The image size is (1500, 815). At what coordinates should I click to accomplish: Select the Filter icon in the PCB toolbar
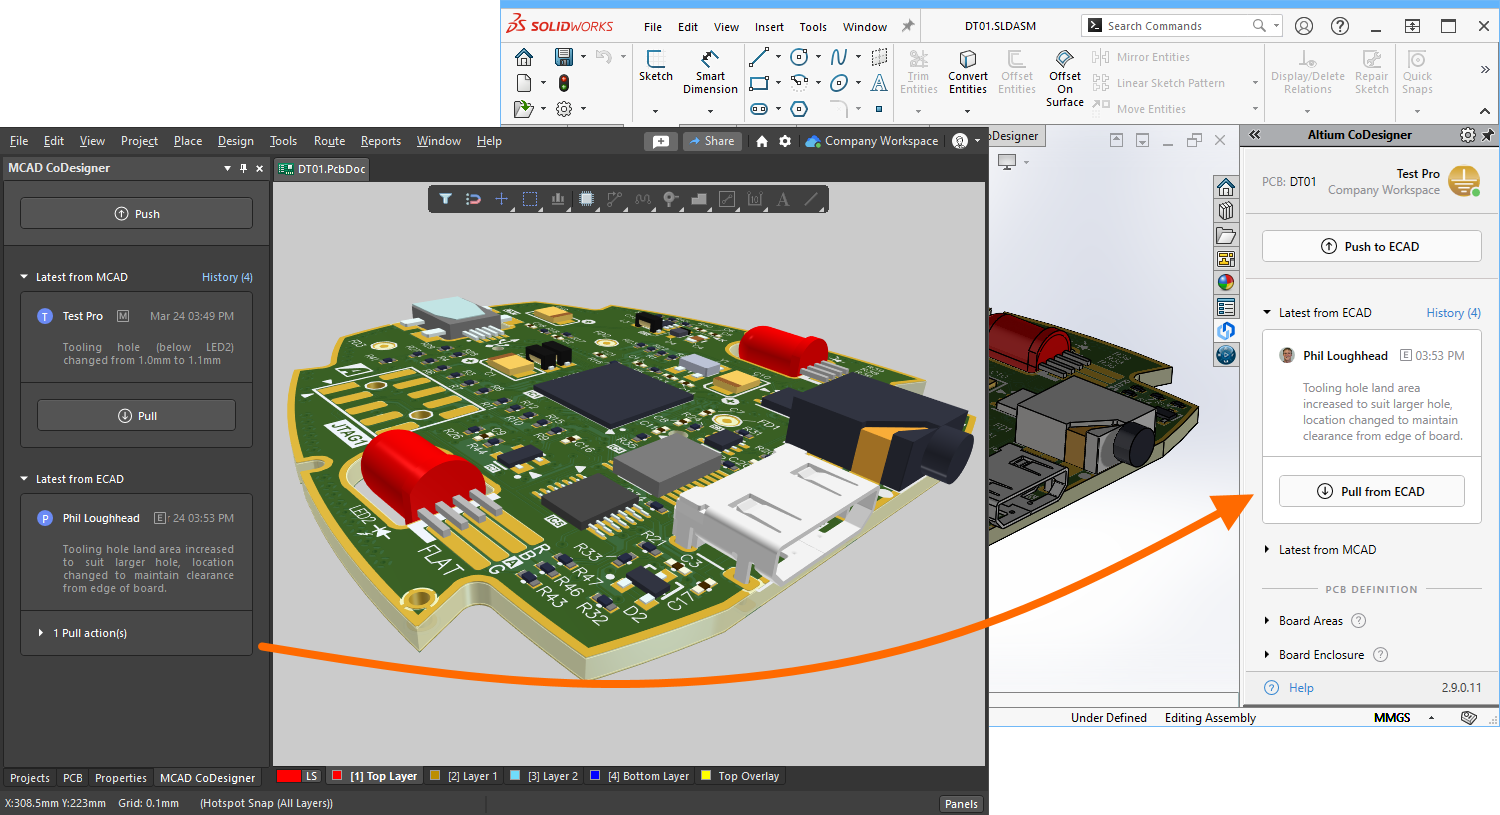445,199
